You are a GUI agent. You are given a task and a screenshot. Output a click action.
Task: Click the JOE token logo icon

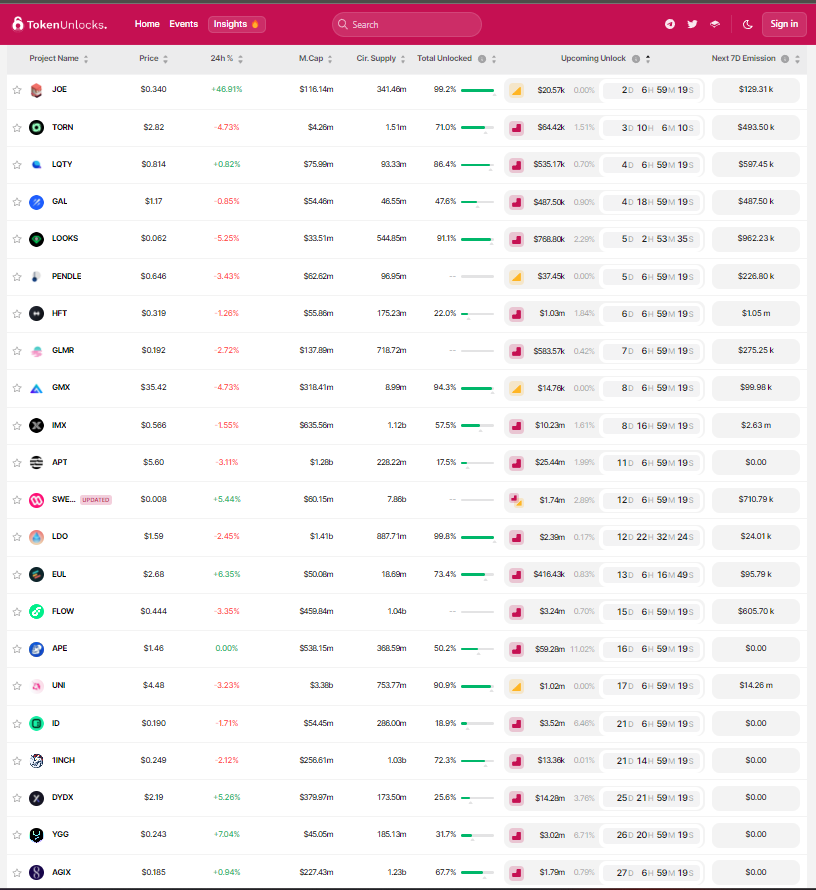[36, 90]
